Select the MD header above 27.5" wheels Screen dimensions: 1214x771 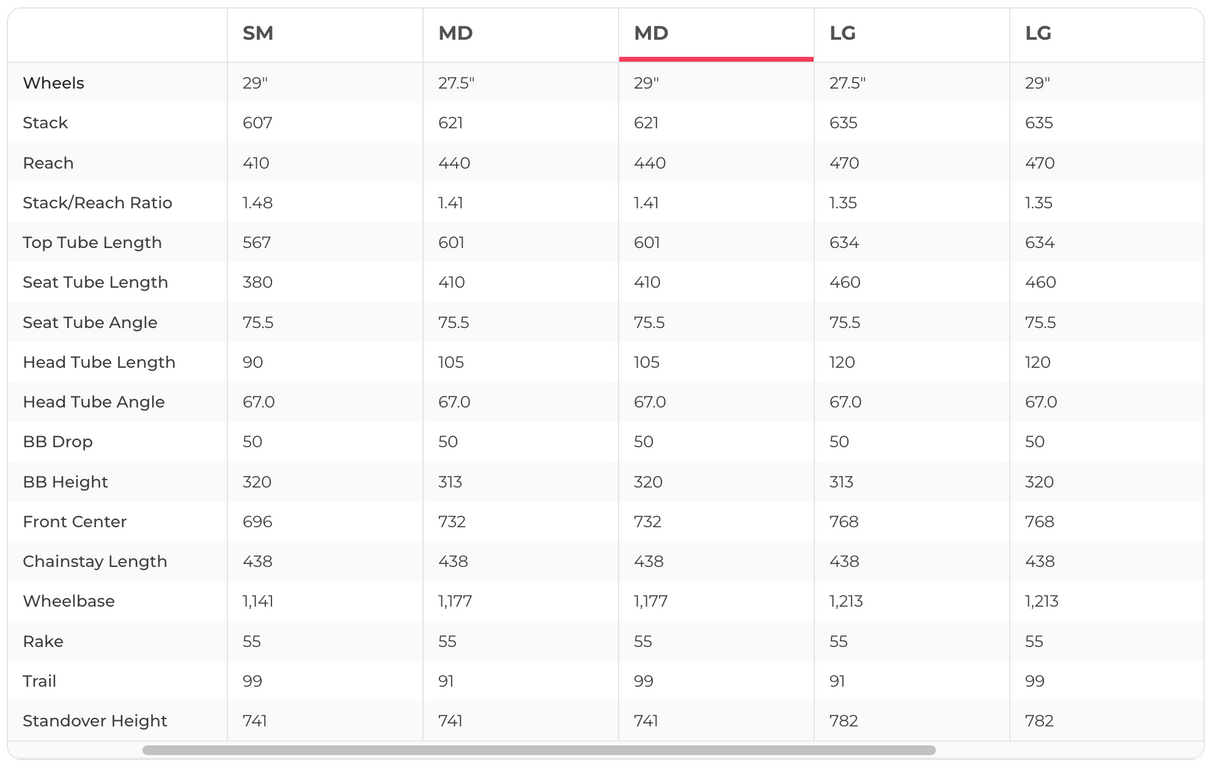(455, 34)
